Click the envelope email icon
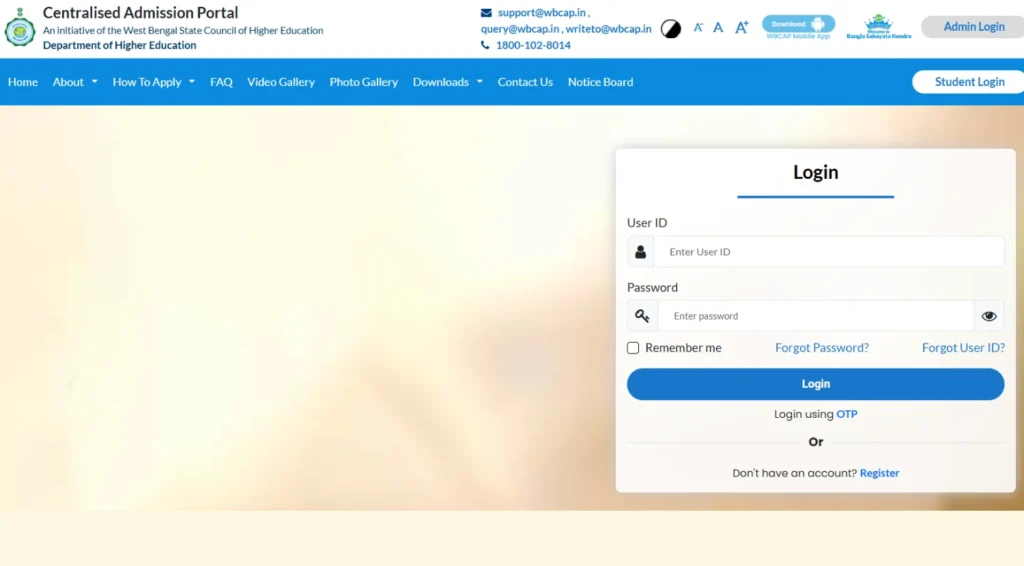This screenshot has height=566, width=1024. [x=486, y=12]
